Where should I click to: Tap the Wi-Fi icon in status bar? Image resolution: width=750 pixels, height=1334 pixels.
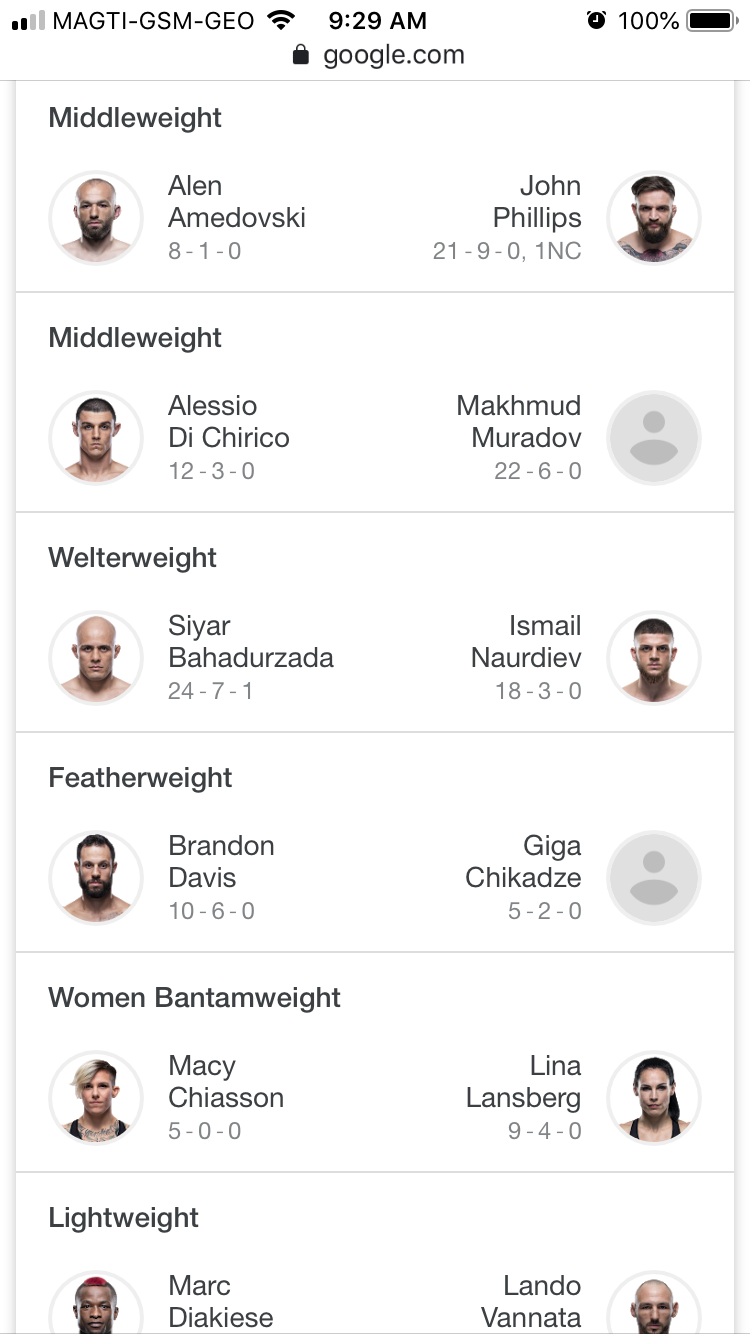tap(283, 20)
